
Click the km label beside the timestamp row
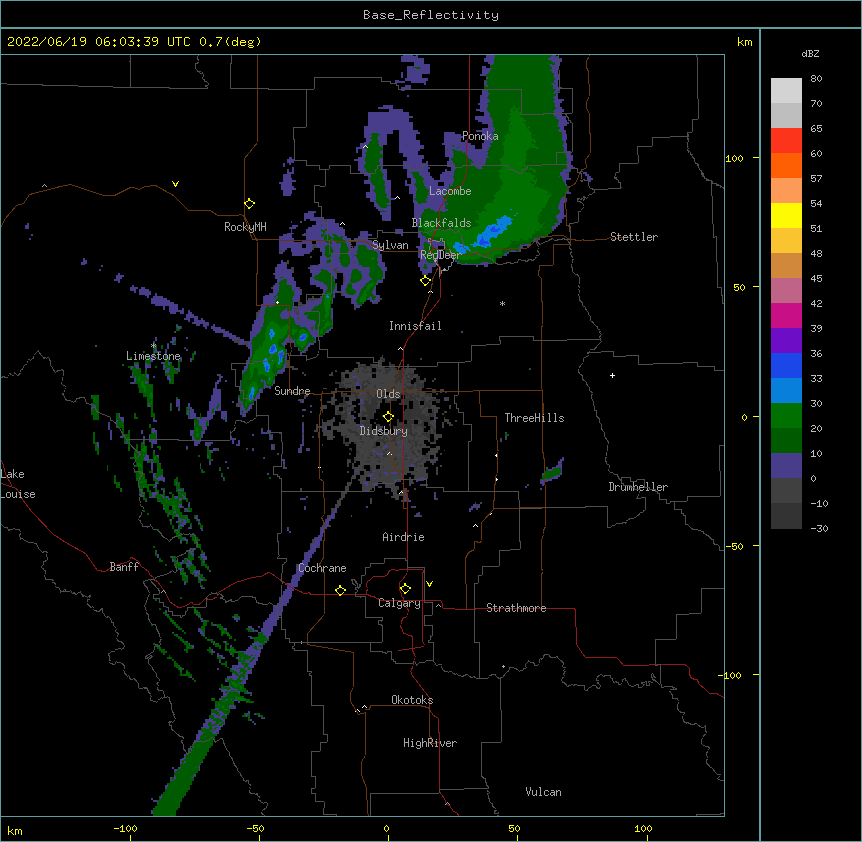coord(744,42)
